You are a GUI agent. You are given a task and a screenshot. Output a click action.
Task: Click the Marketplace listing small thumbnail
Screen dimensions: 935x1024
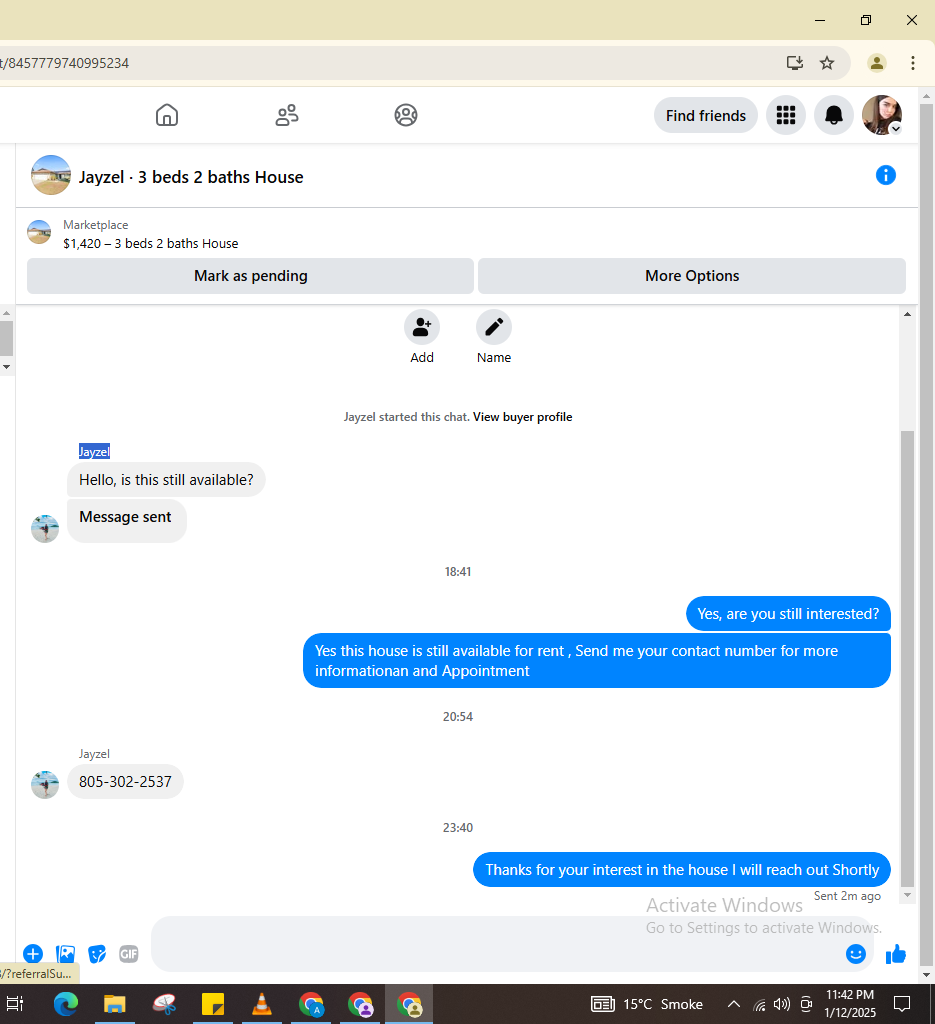click(x=39, y=232)
